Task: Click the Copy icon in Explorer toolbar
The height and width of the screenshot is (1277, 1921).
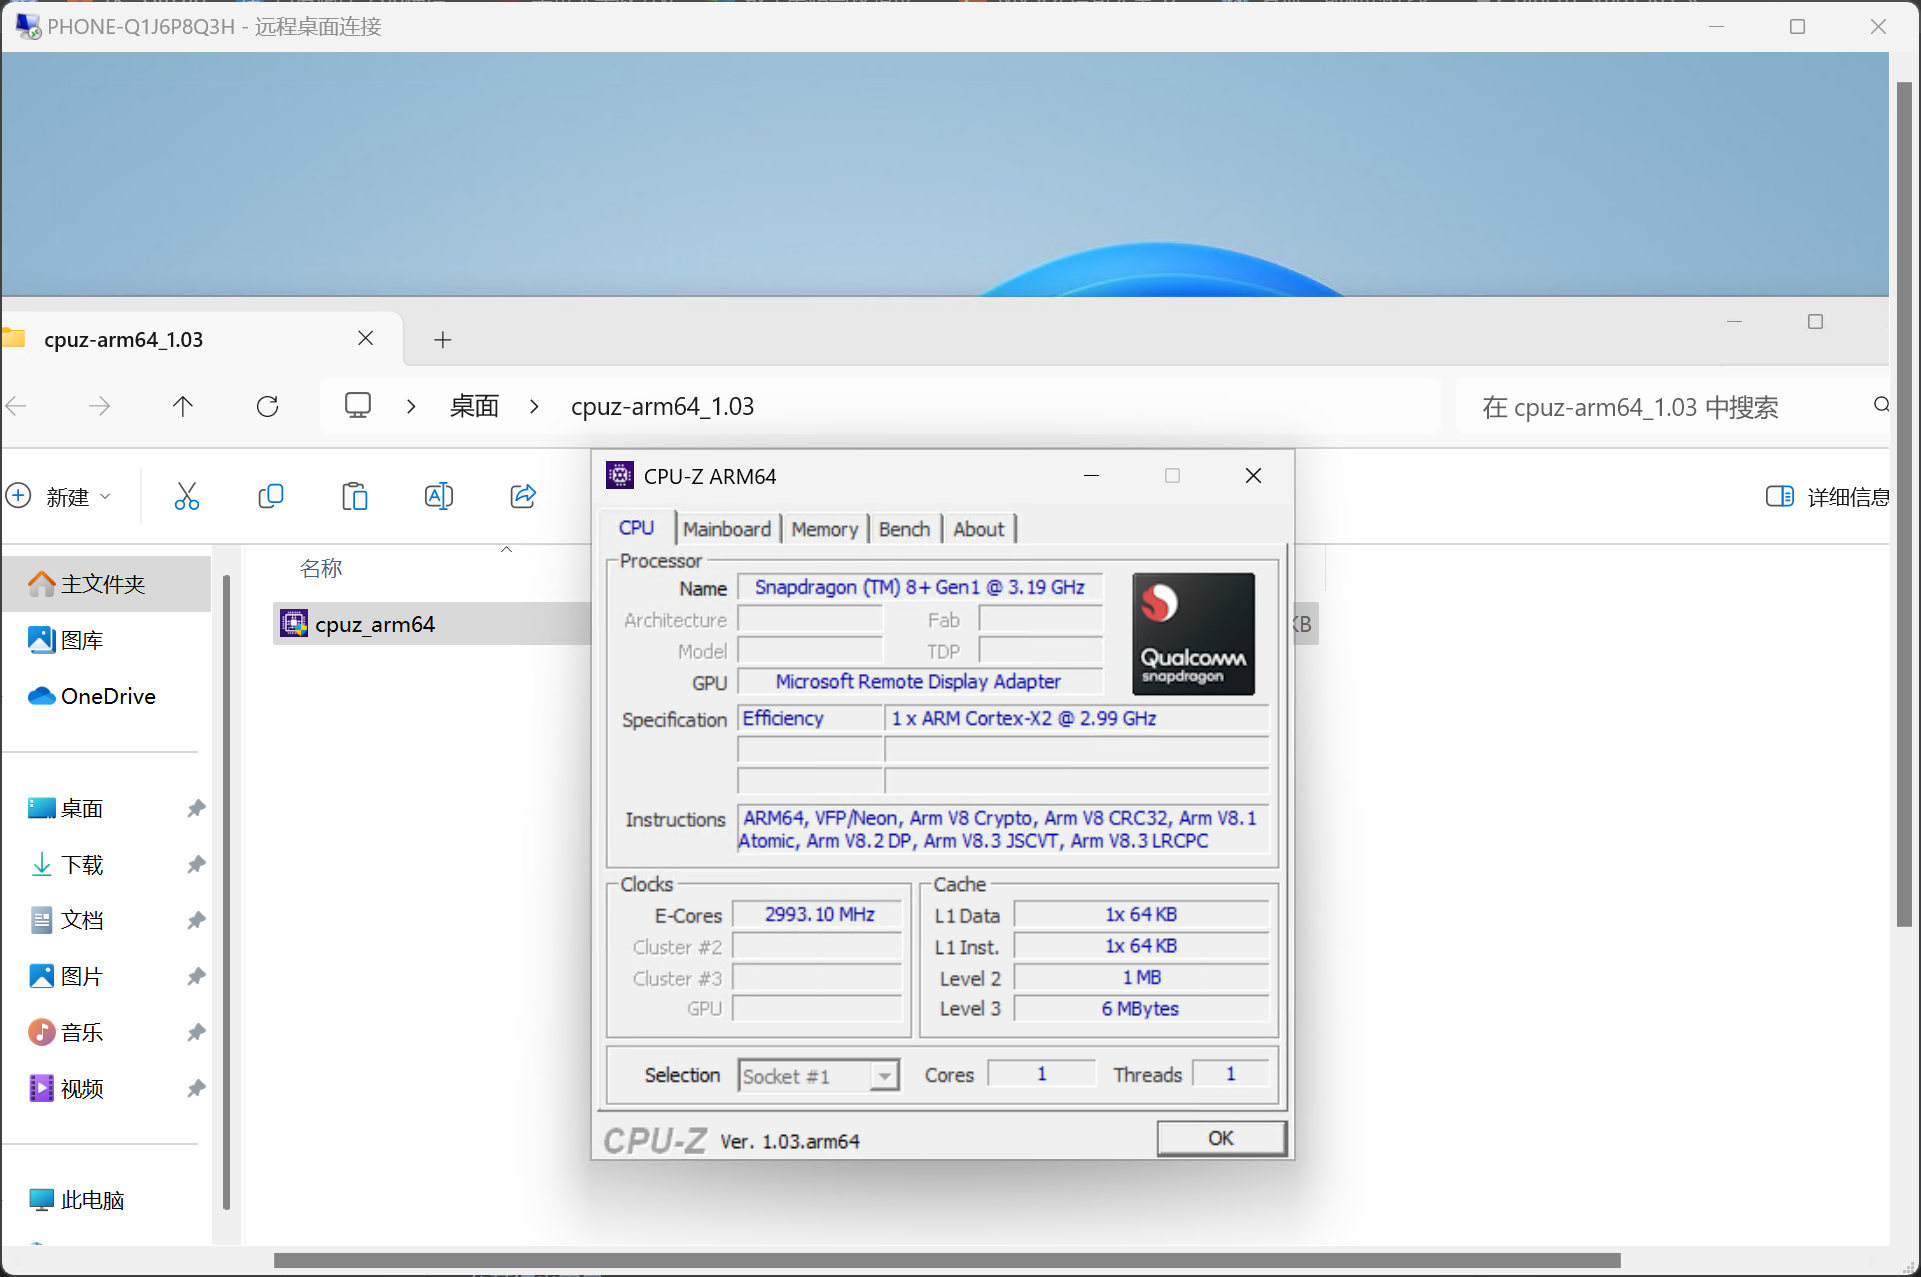Action: (x=271, y=496)
